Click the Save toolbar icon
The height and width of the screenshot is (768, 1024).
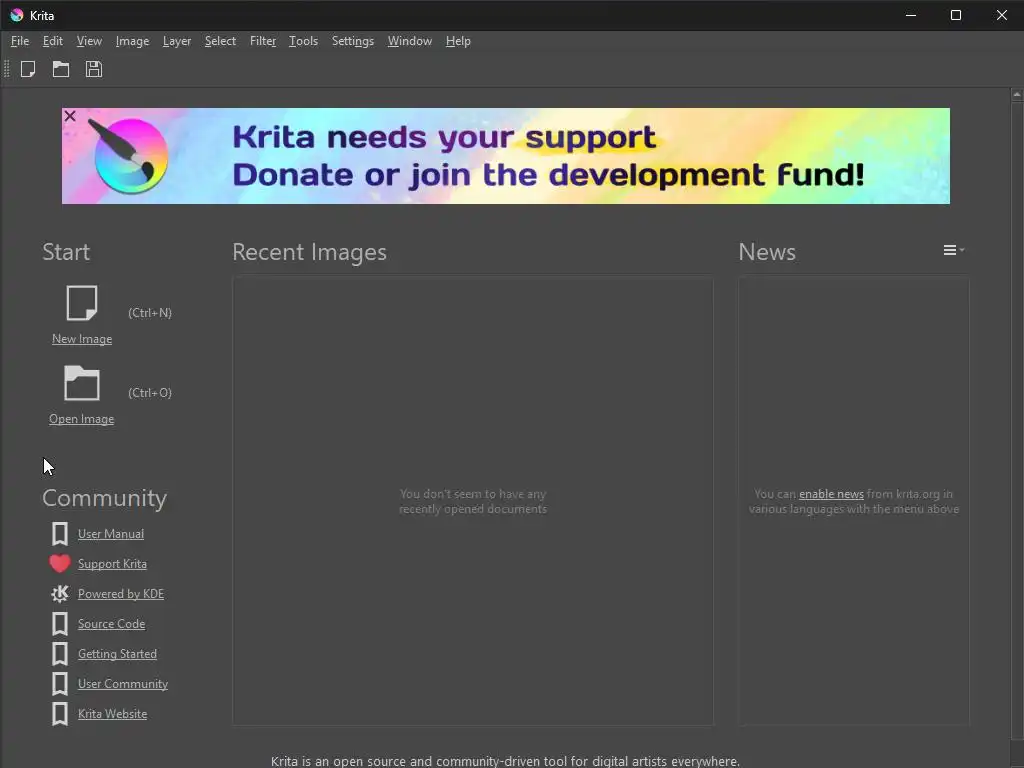[93, 69]
